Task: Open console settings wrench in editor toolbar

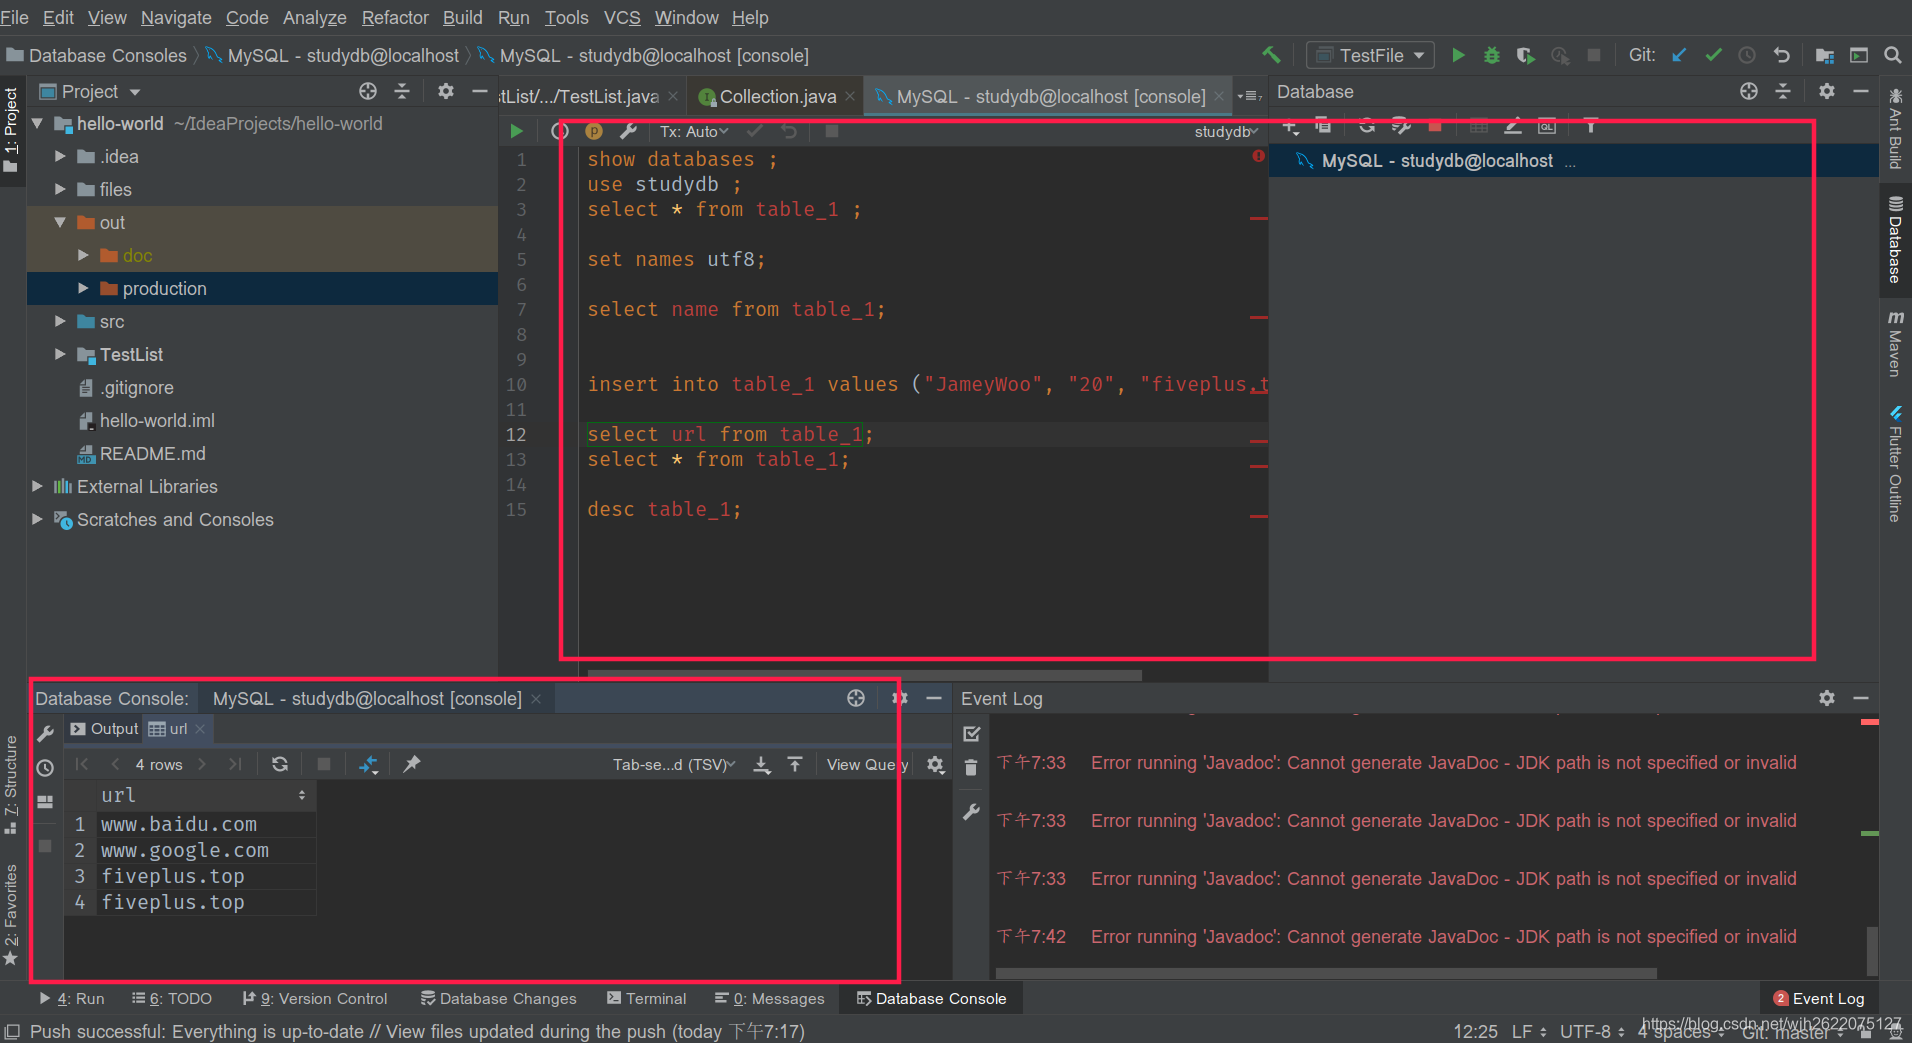Action: [x=628, y=131]
